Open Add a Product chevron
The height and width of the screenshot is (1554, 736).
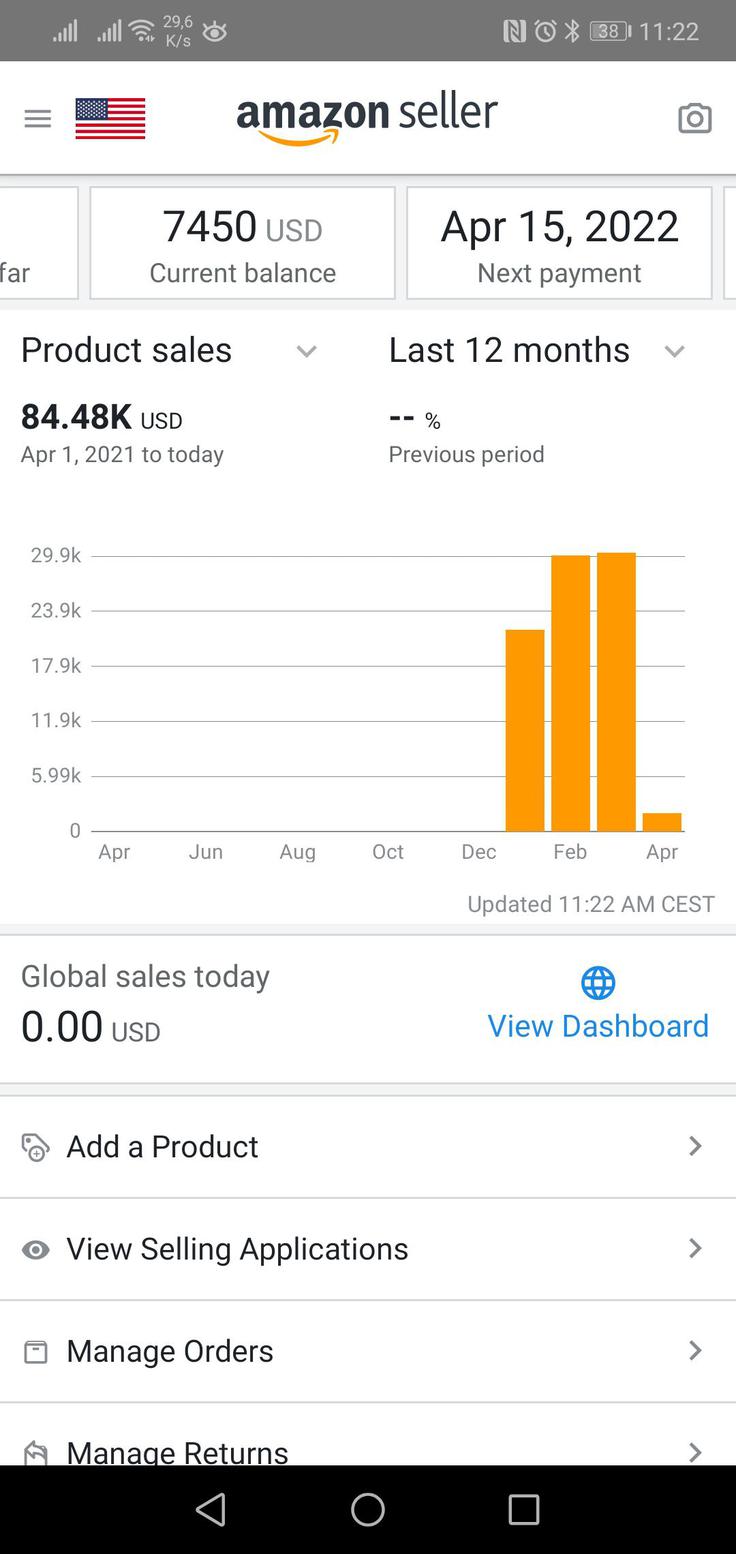point(695,1146)
